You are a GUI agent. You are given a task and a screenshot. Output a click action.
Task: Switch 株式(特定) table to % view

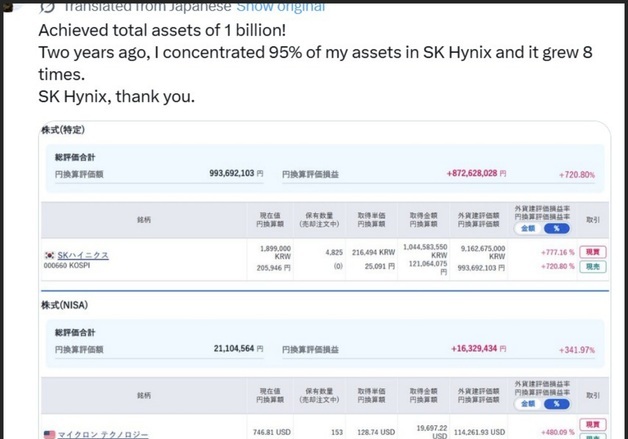pyautogui.click(x=557, y=228)
